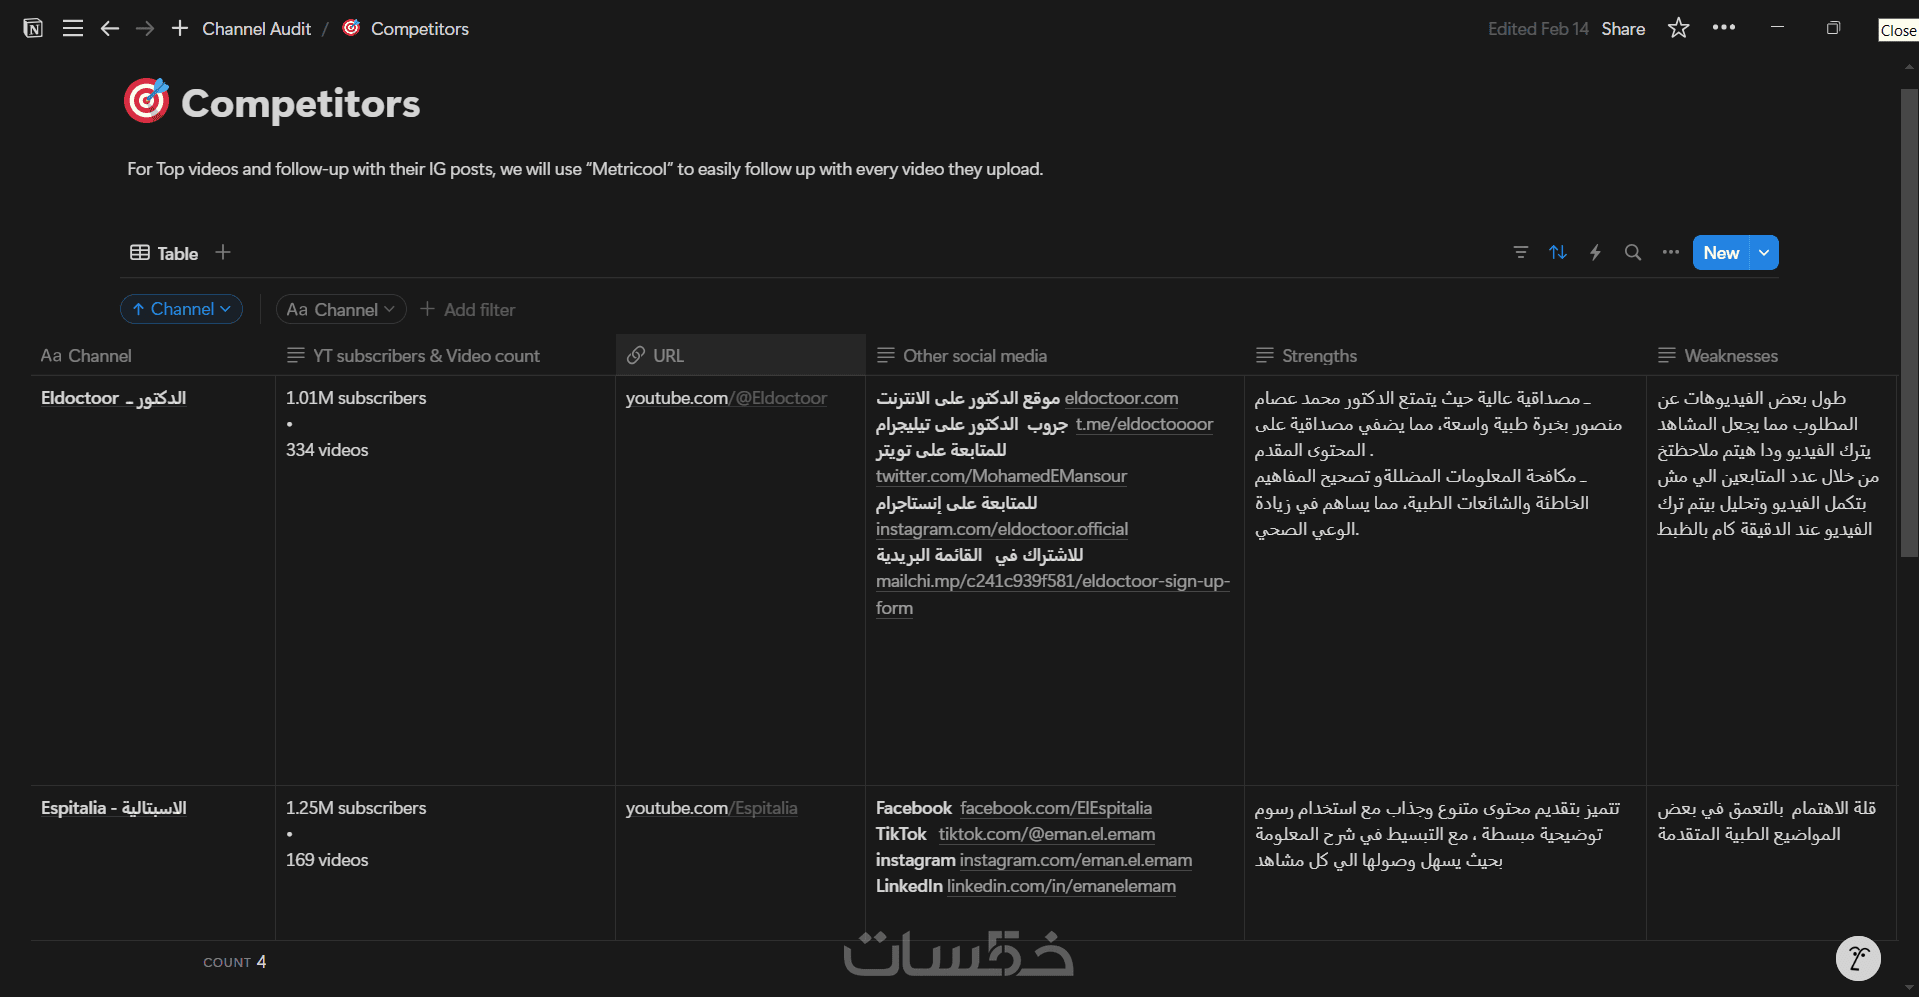Image resolution: width=1919 pixels, height=997 pixels.
Task: Favorite this page with the star icon
Action: click(1678, 28)
